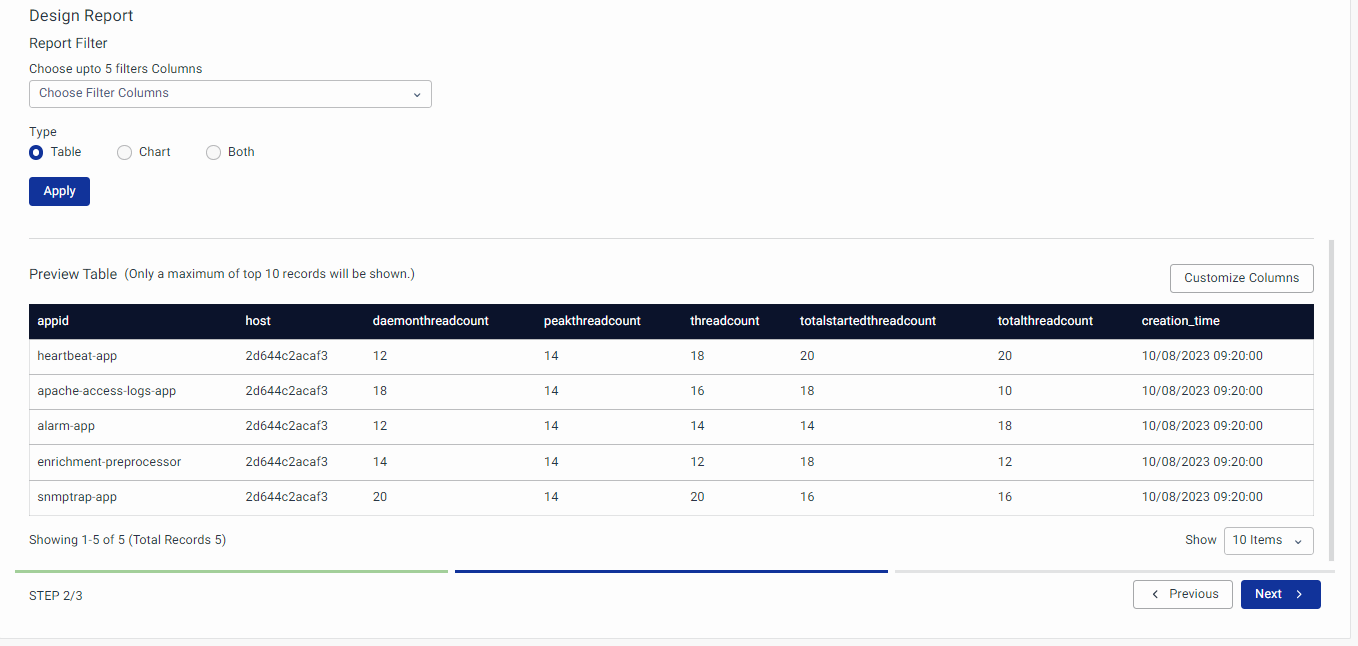The height and width of the screenshot is (646, 1358).
Task: Click the creation_time column header
Action: [x=1180, y=321]
